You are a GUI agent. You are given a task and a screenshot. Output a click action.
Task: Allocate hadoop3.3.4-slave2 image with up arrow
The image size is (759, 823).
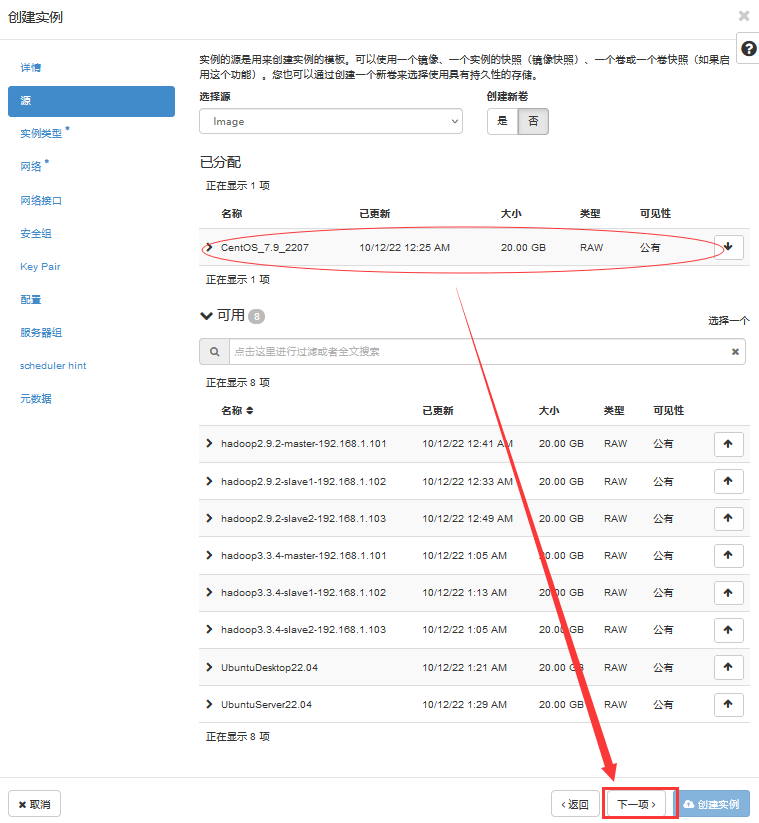[728, 630]
